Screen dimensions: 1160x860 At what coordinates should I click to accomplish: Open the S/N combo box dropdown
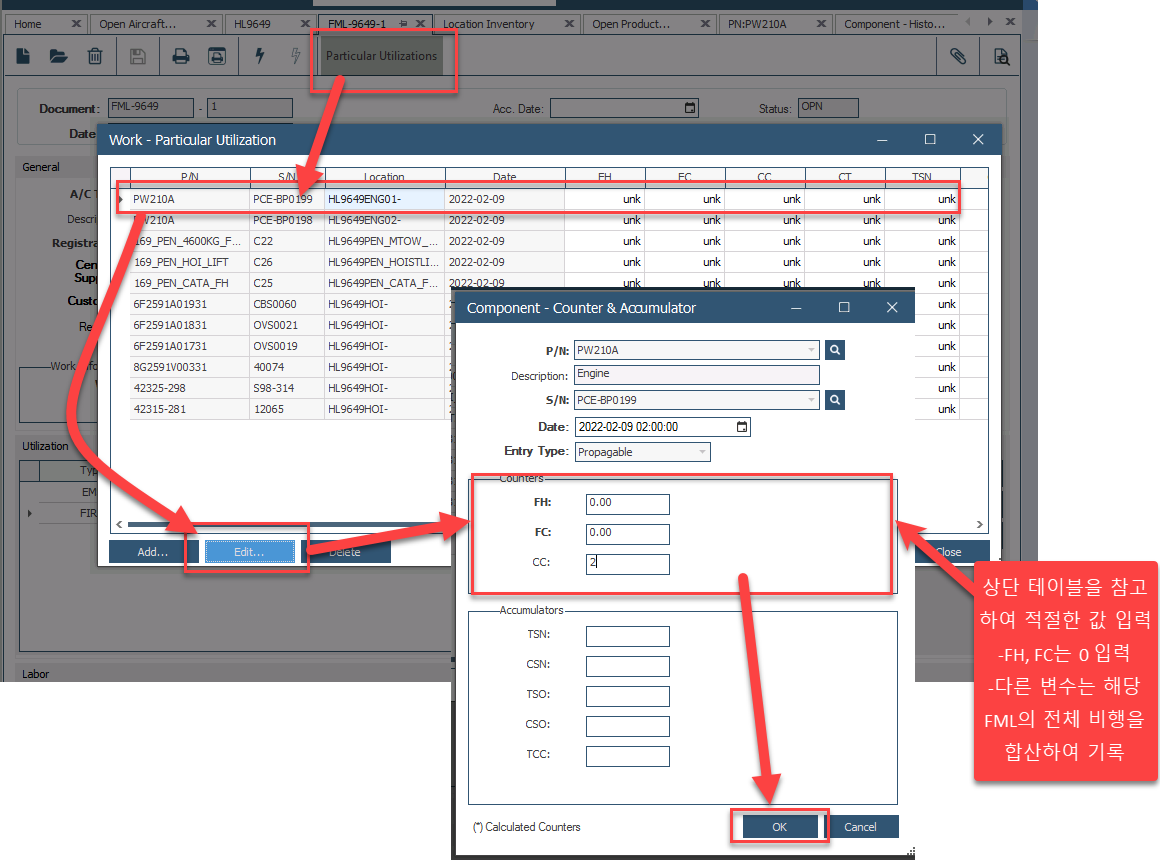pos(811,400)
